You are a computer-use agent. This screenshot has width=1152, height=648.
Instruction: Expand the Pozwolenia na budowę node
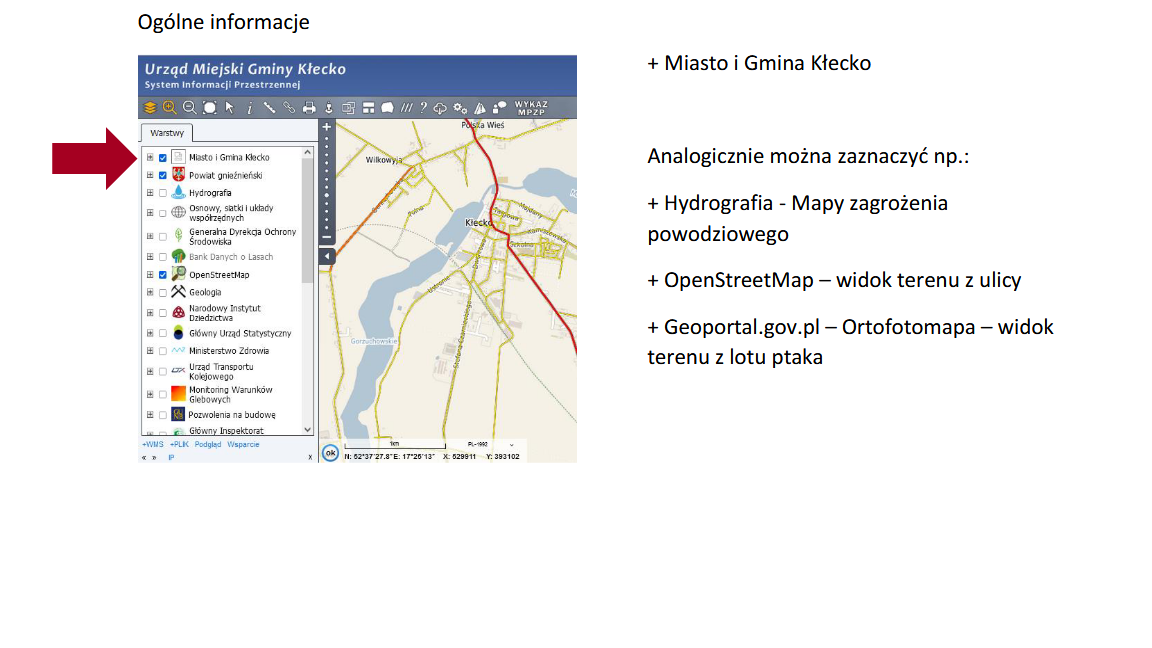click(x=150, y=414)
